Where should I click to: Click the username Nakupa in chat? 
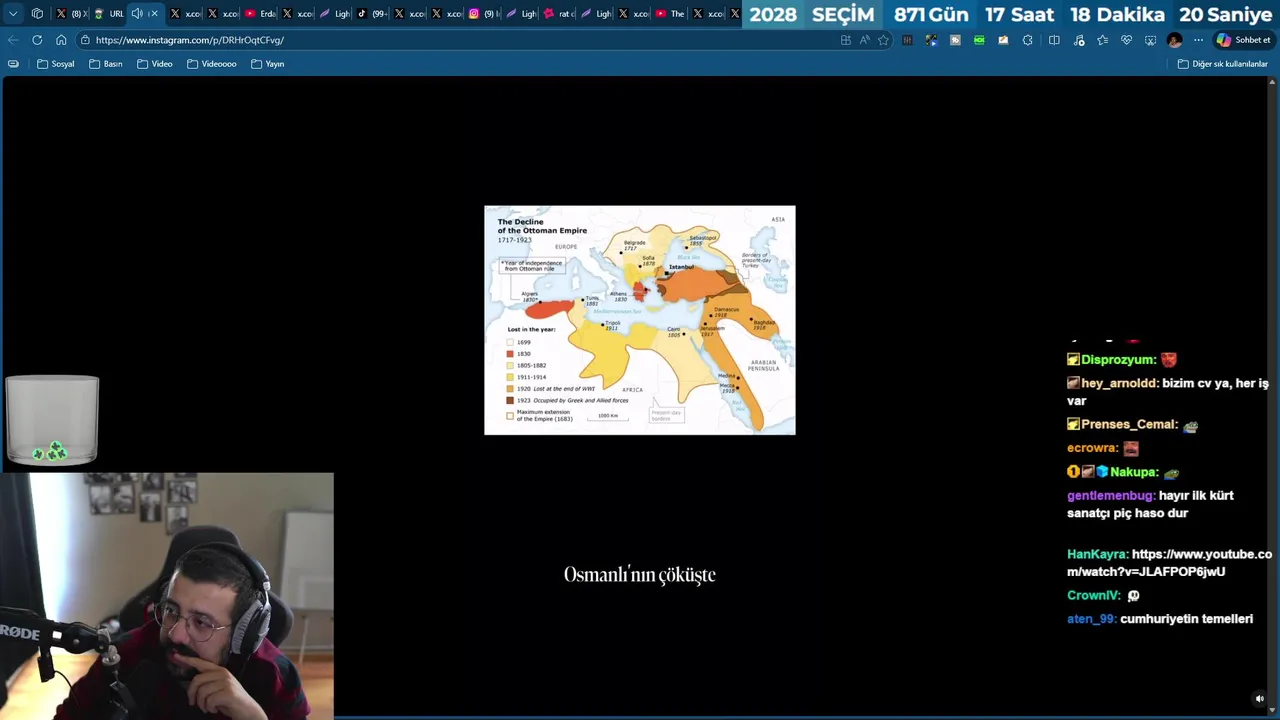pos(1133,472)
